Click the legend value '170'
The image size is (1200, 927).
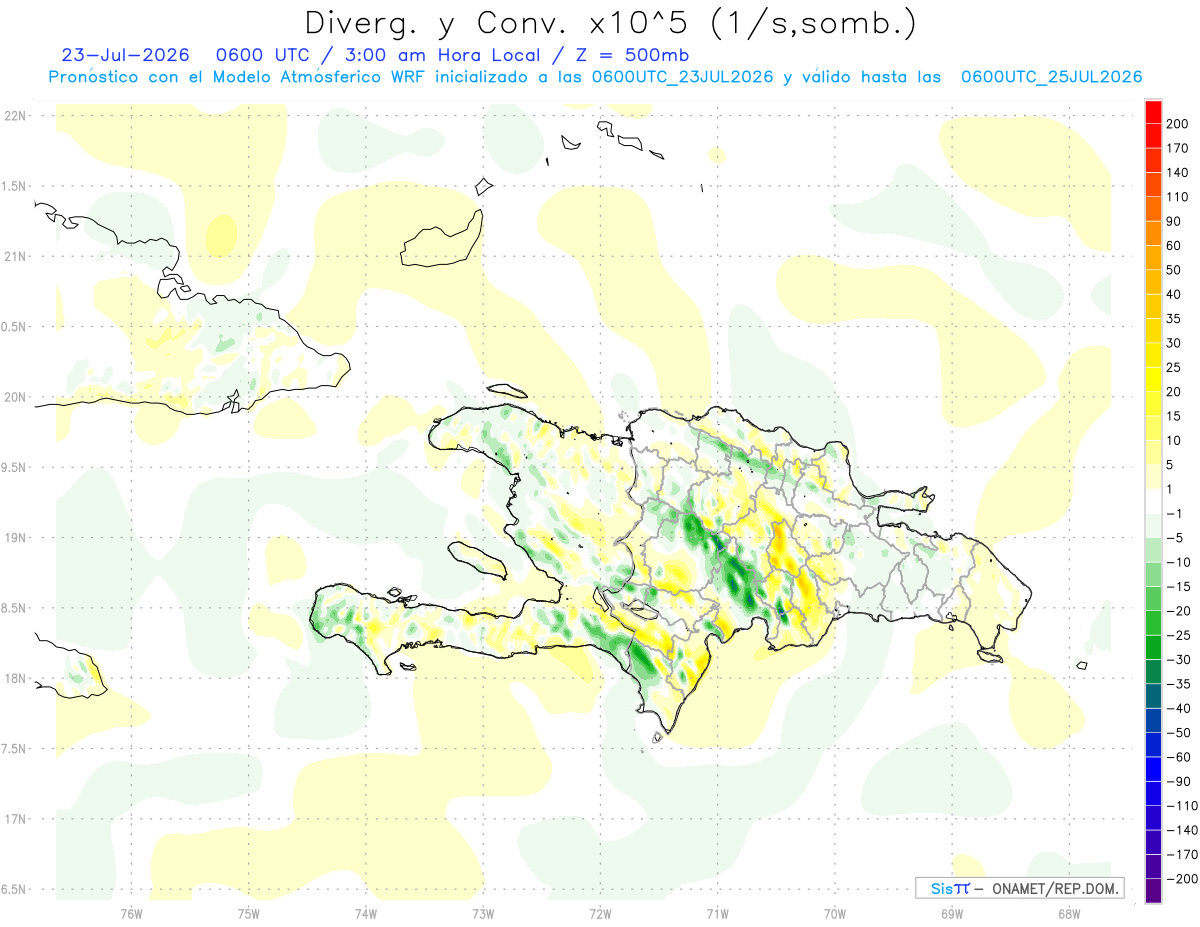pyautogui.click(x=1177, y=148)
